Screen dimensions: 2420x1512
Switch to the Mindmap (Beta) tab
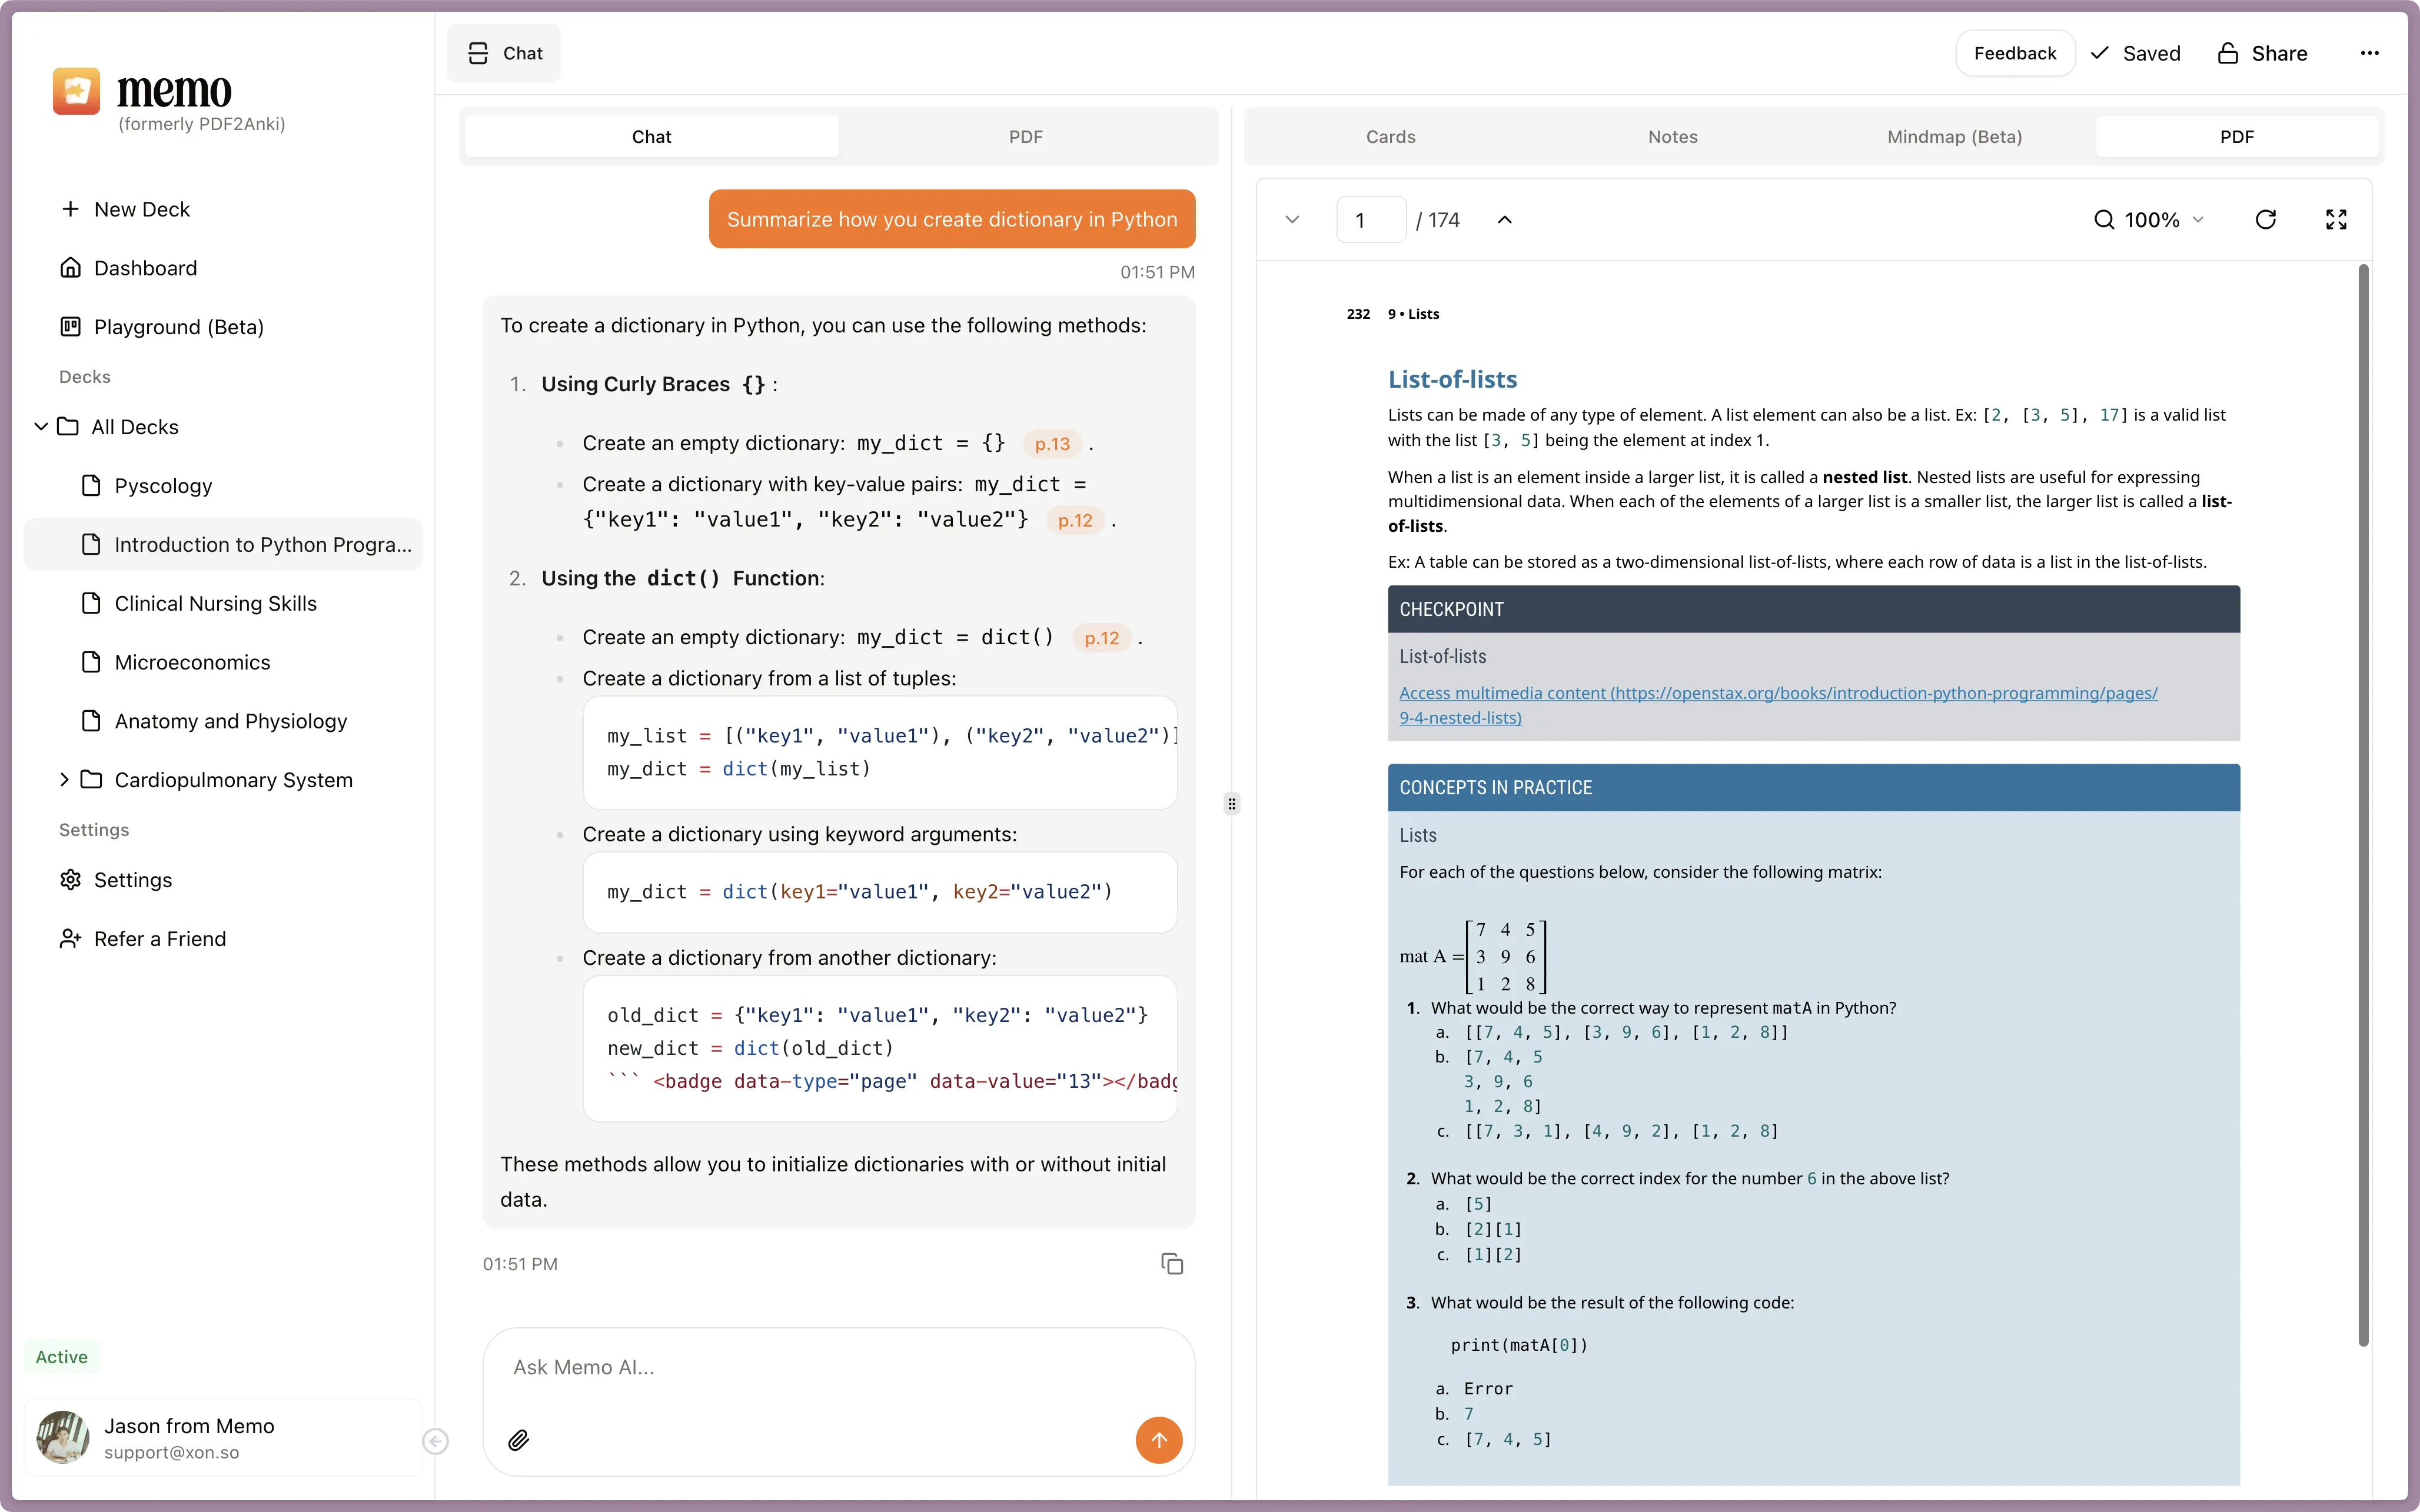tap(1954, 137)
